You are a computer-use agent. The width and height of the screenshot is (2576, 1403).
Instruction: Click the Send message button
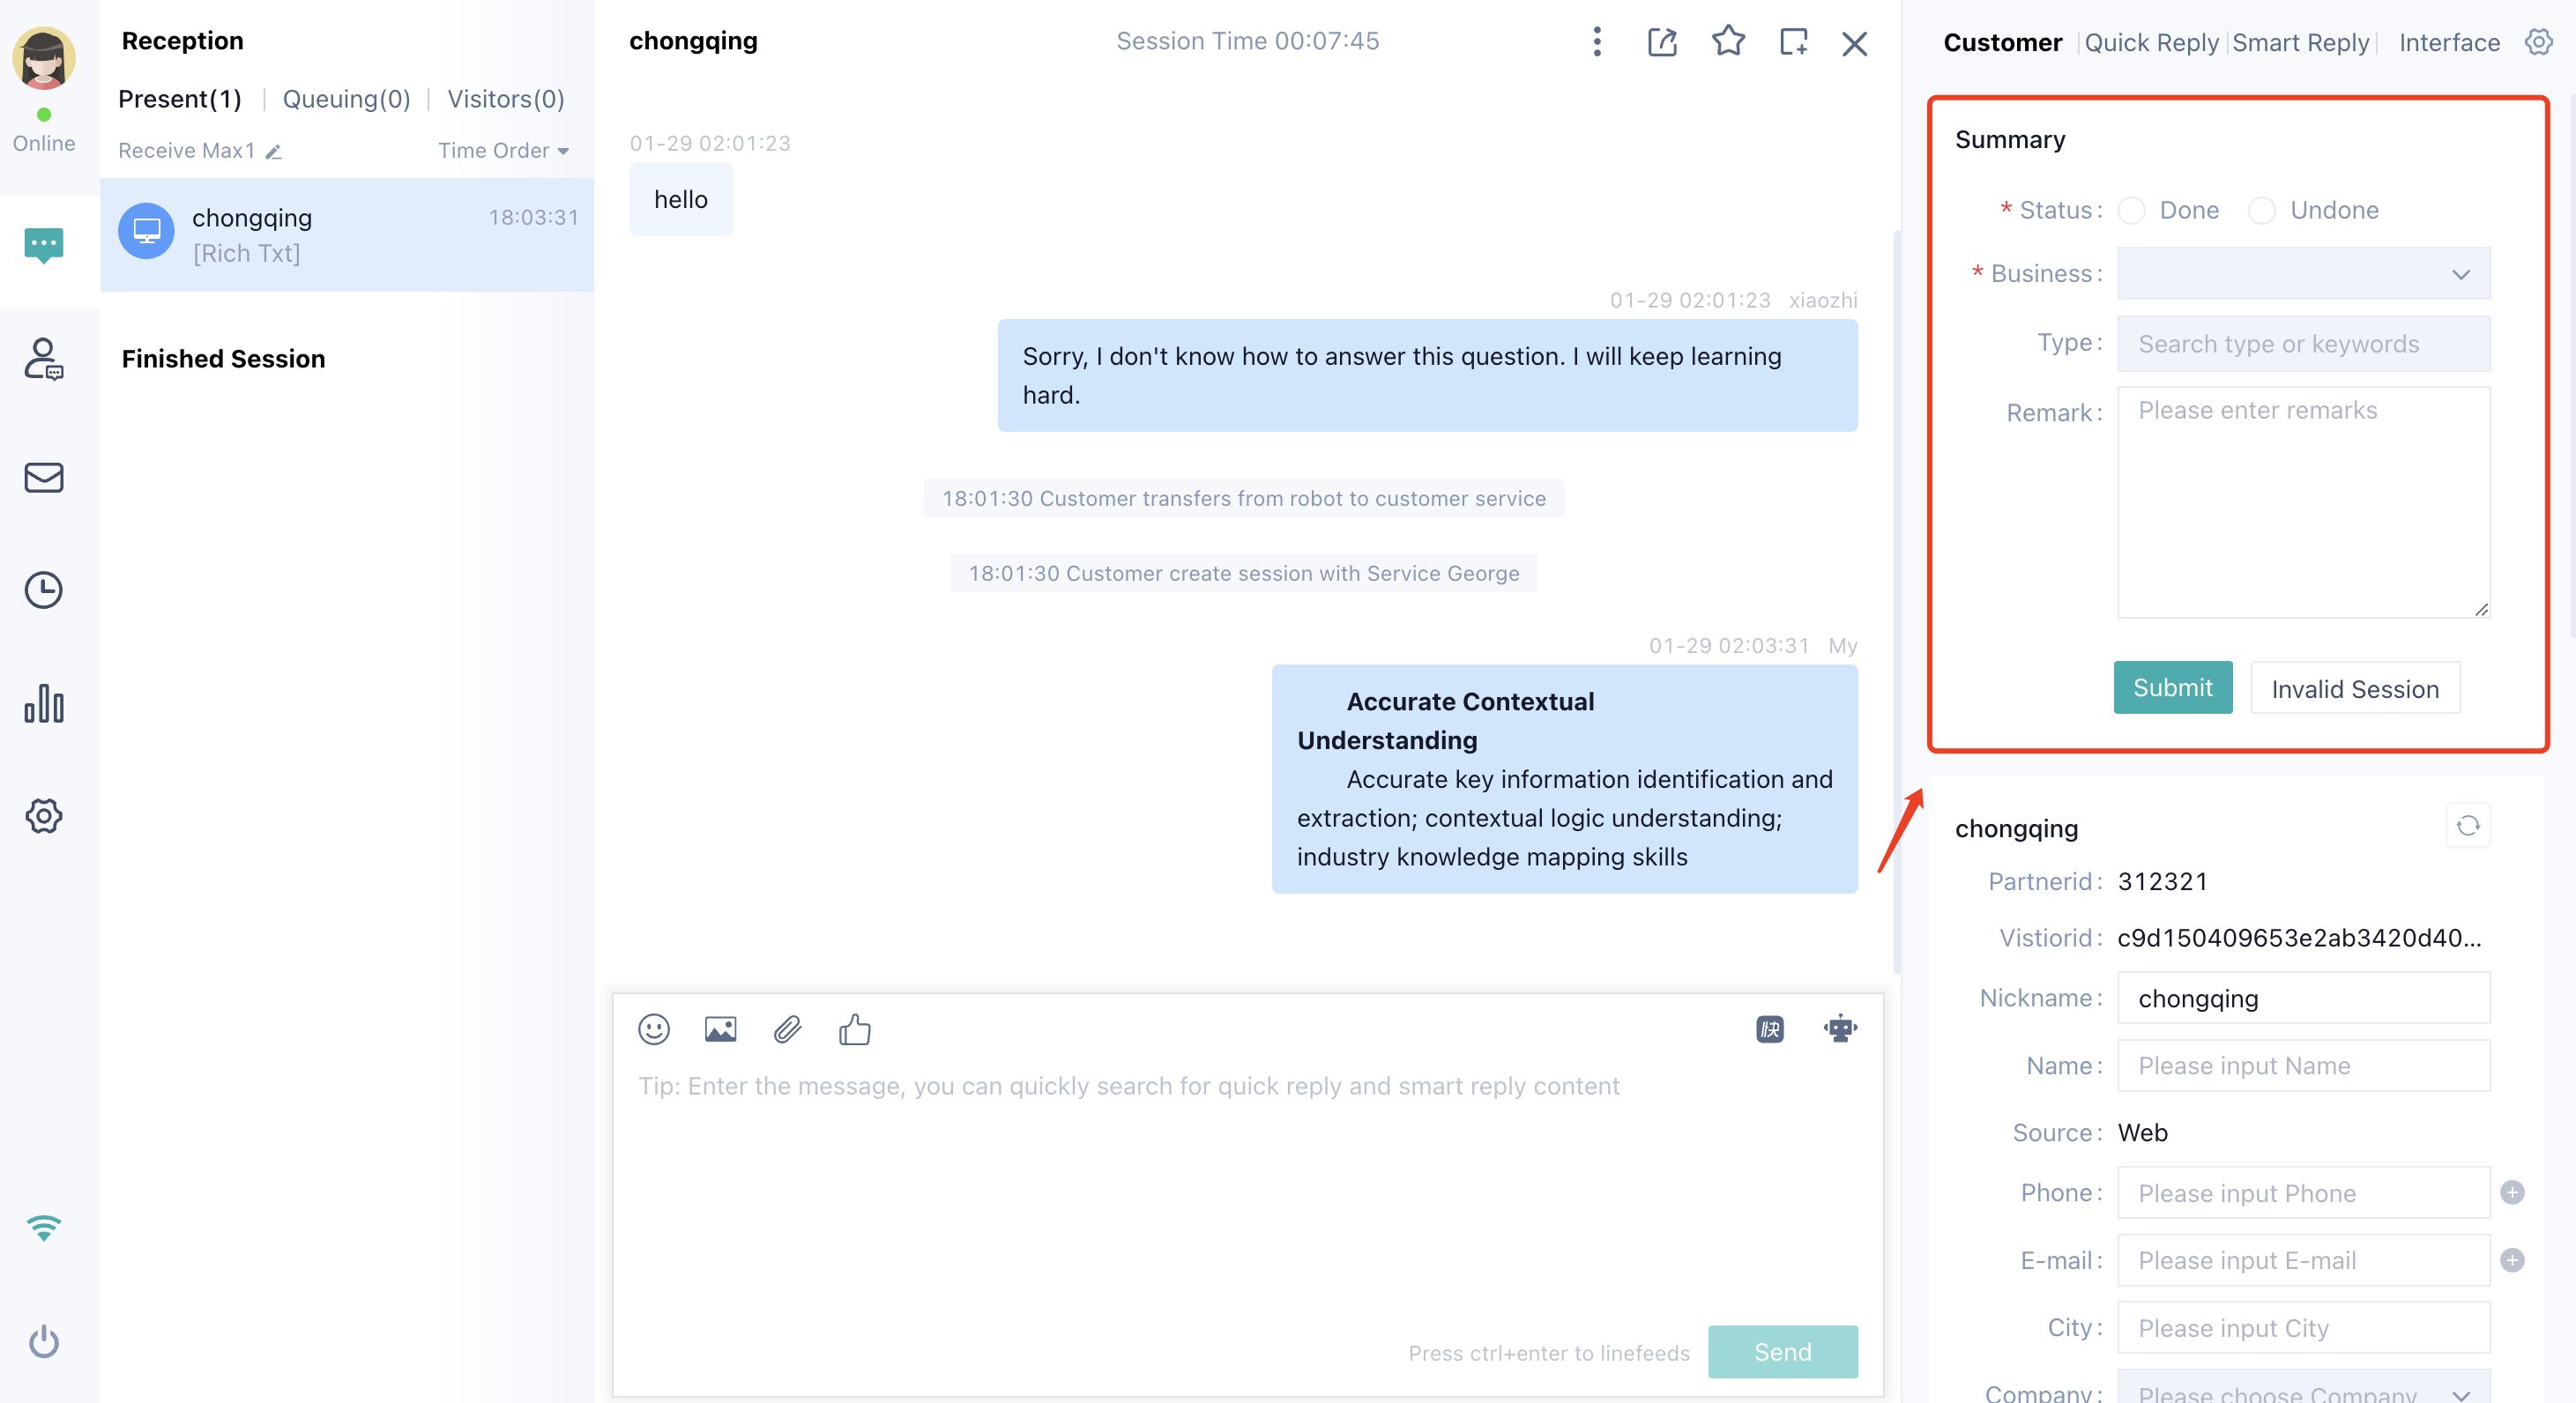1782,1352
